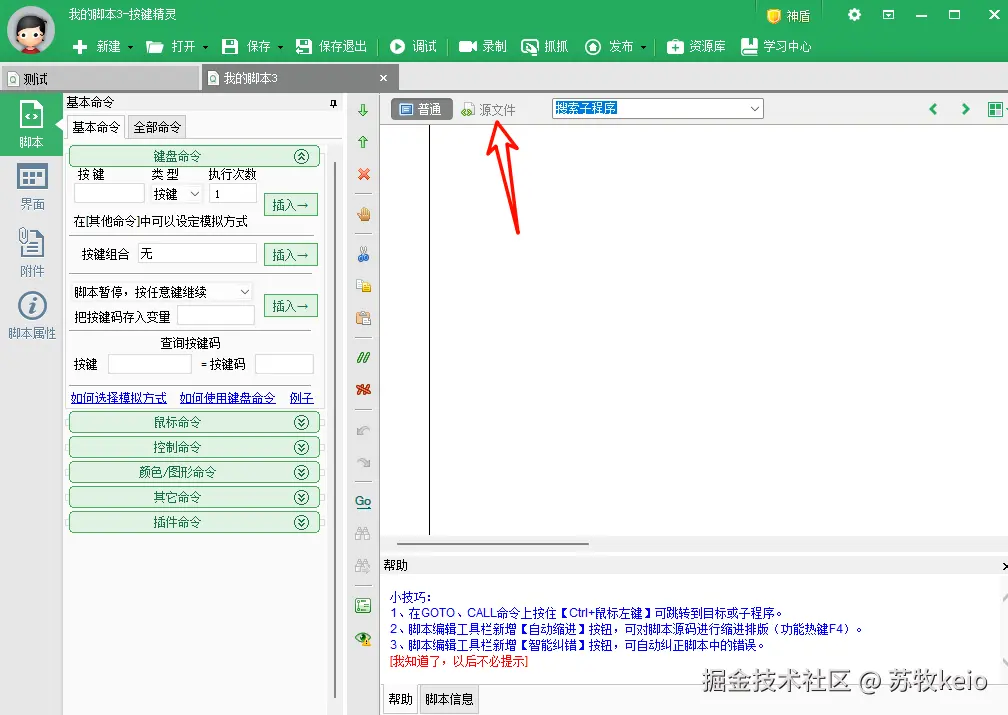Open the 脚本属性 properties panel
1008x715 pixels.
(32, 315)
